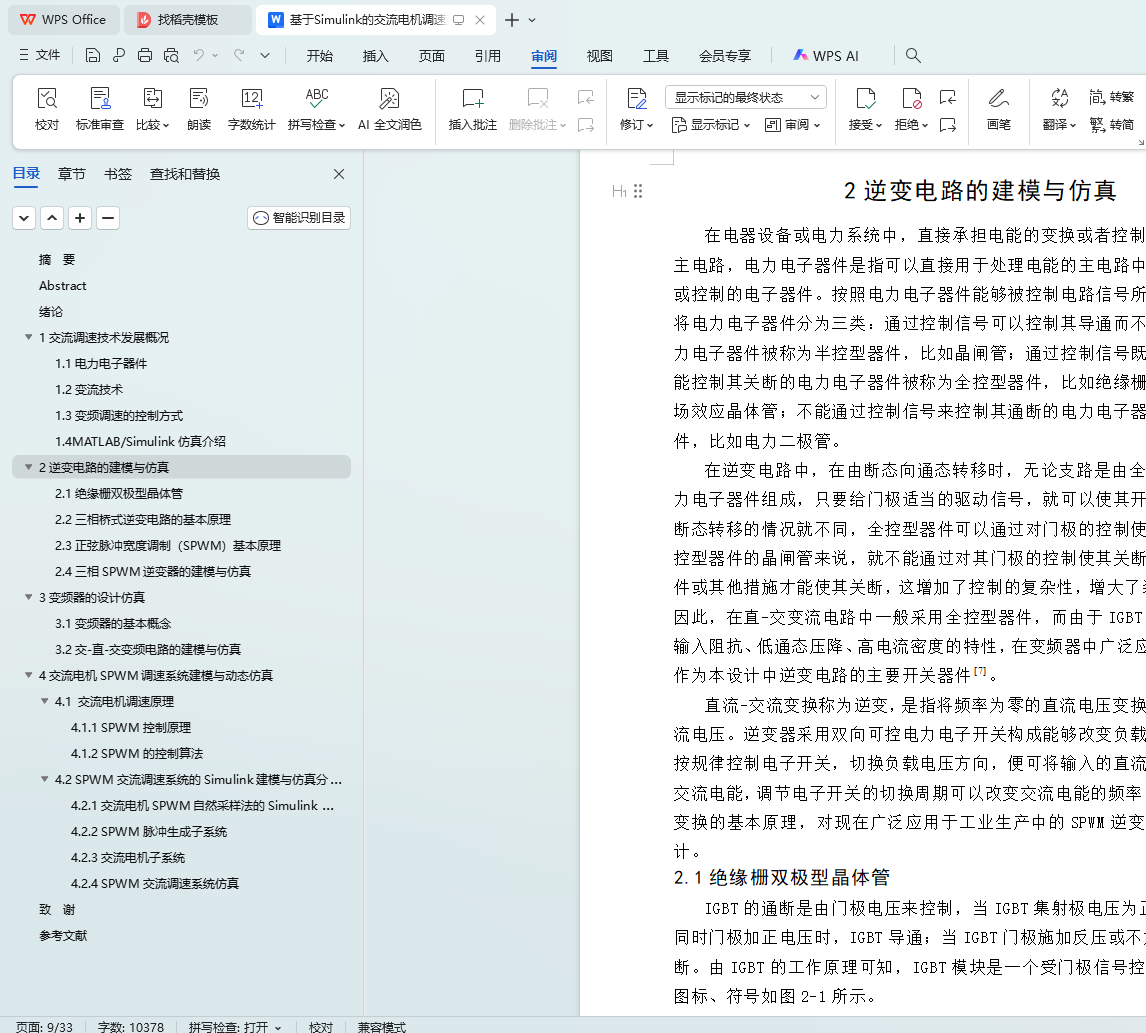Convert text with 转简 button
This screenshot has height=1033, width=1146.
(1112, 125)
